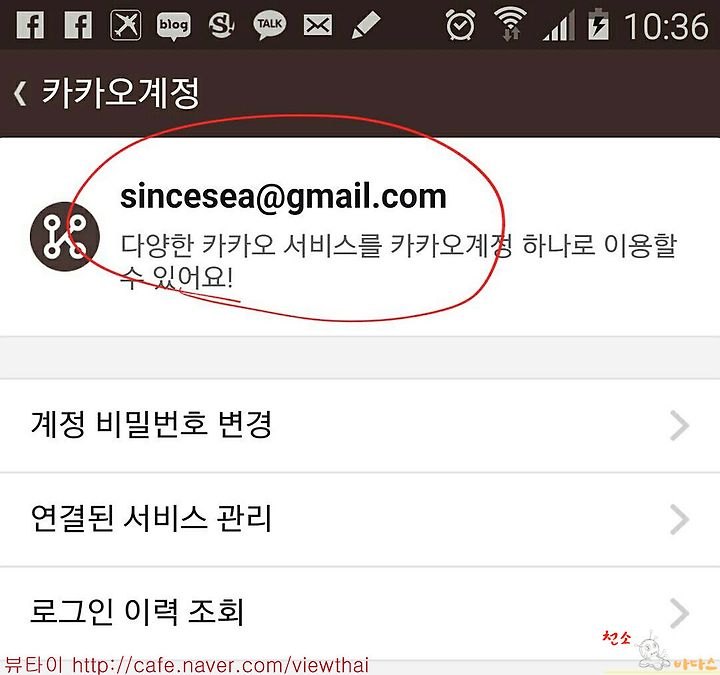Open chevron next to 계정 비밀번호 변경
Image resolution: width=720 pixels, height=675 pixels.
(679, 426)
